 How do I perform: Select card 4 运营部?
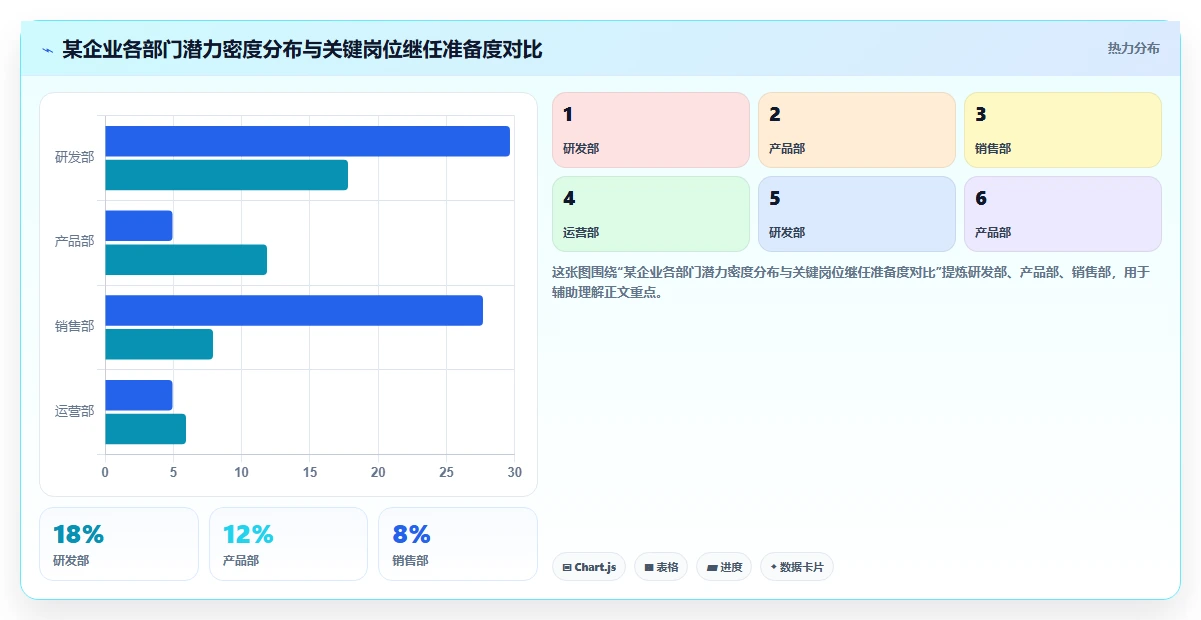point(651,214)
